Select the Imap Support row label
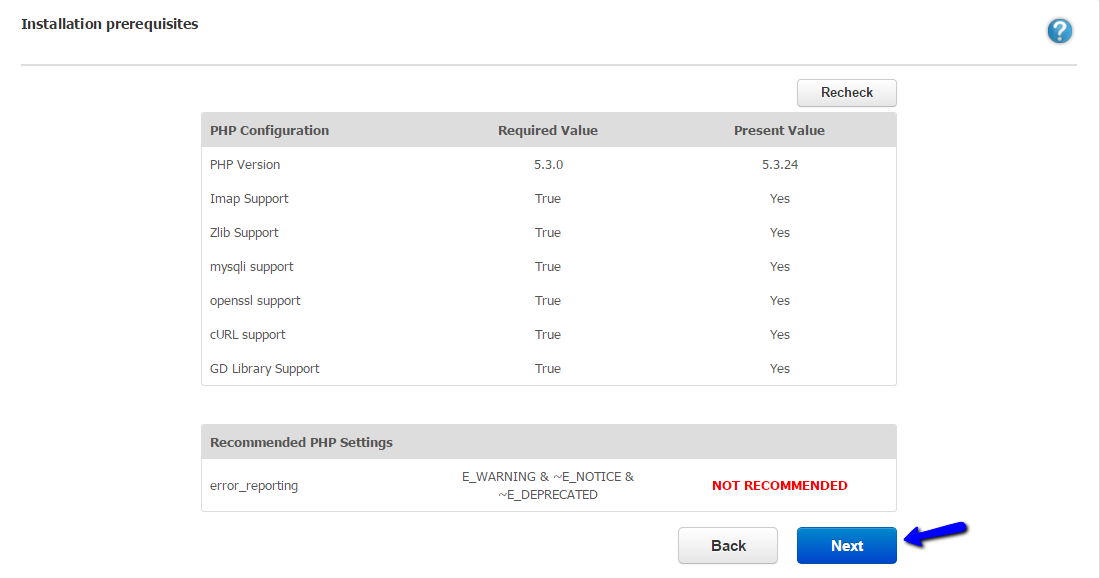Viewport: 1100px width, 578px height. [x=249, y=198]
